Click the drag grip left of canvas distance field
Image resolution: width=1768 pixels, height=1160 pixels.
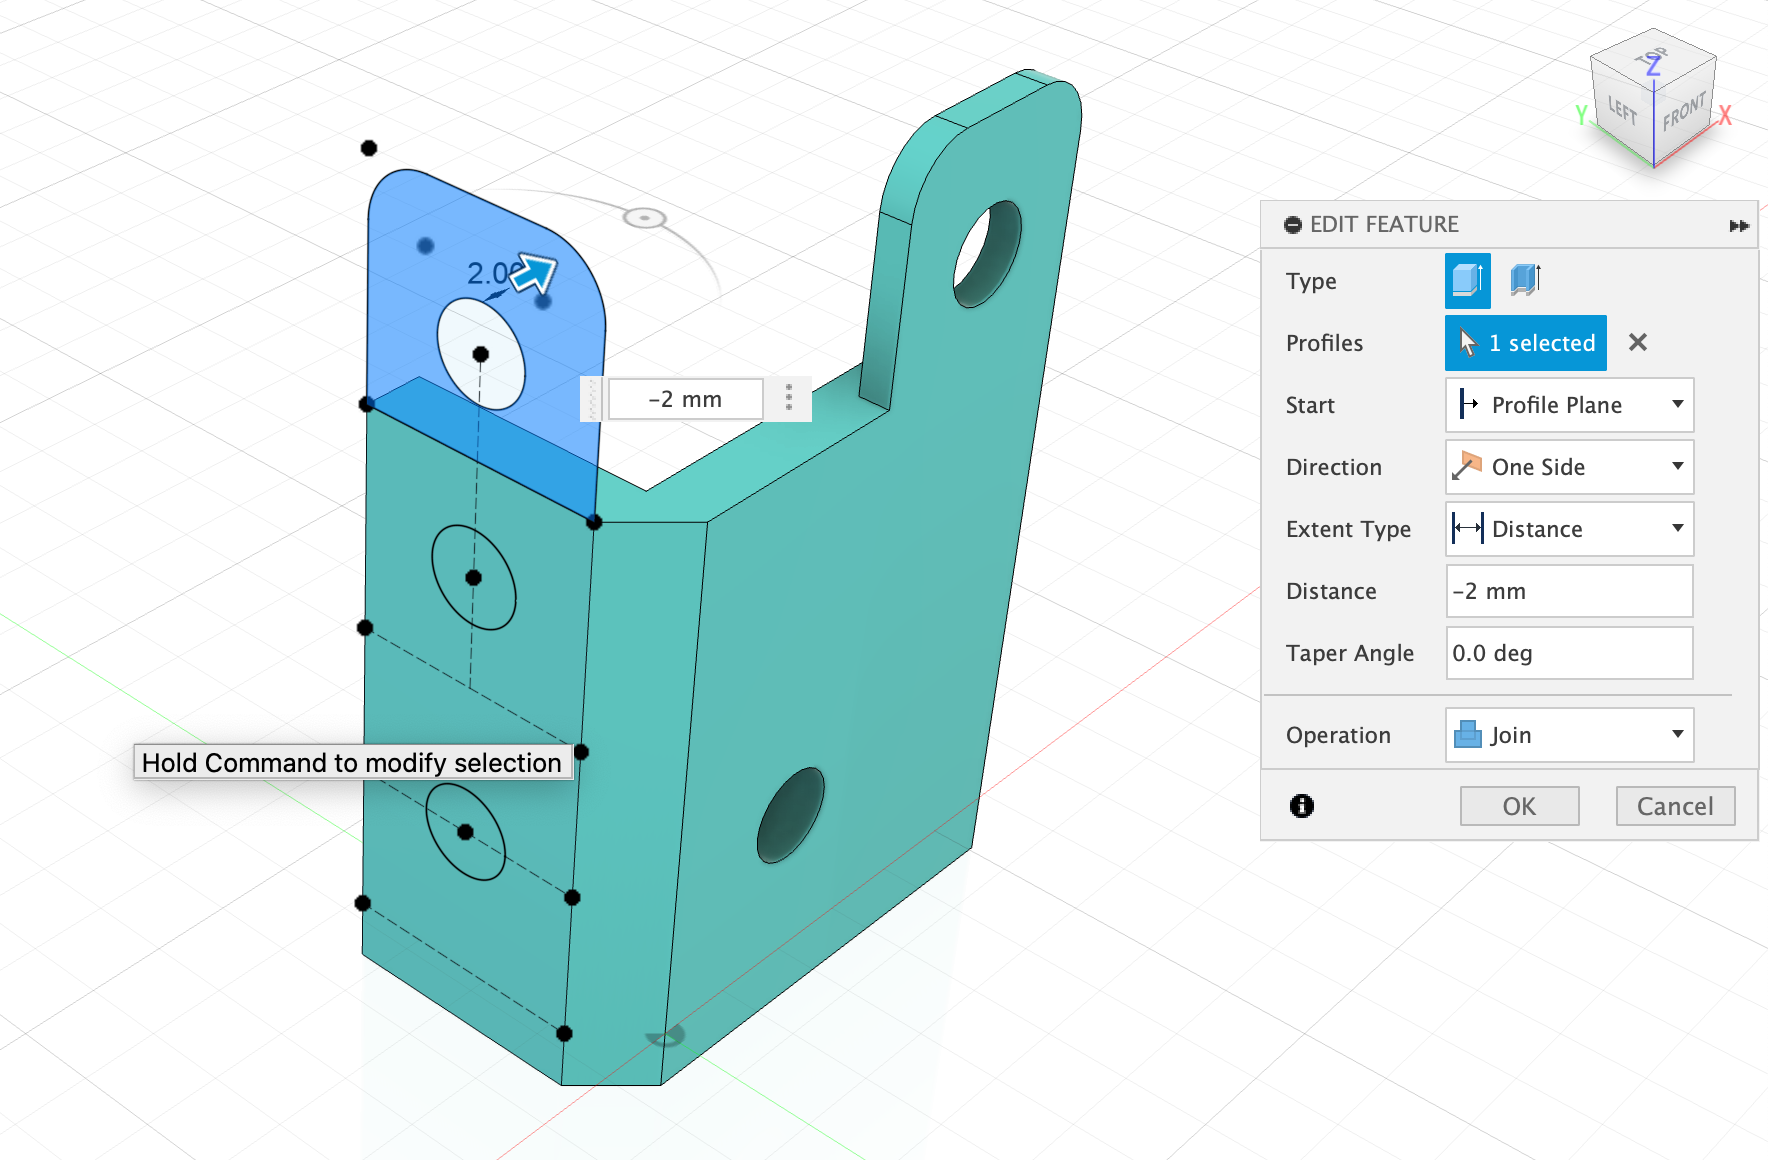click(x=592, y=399)
